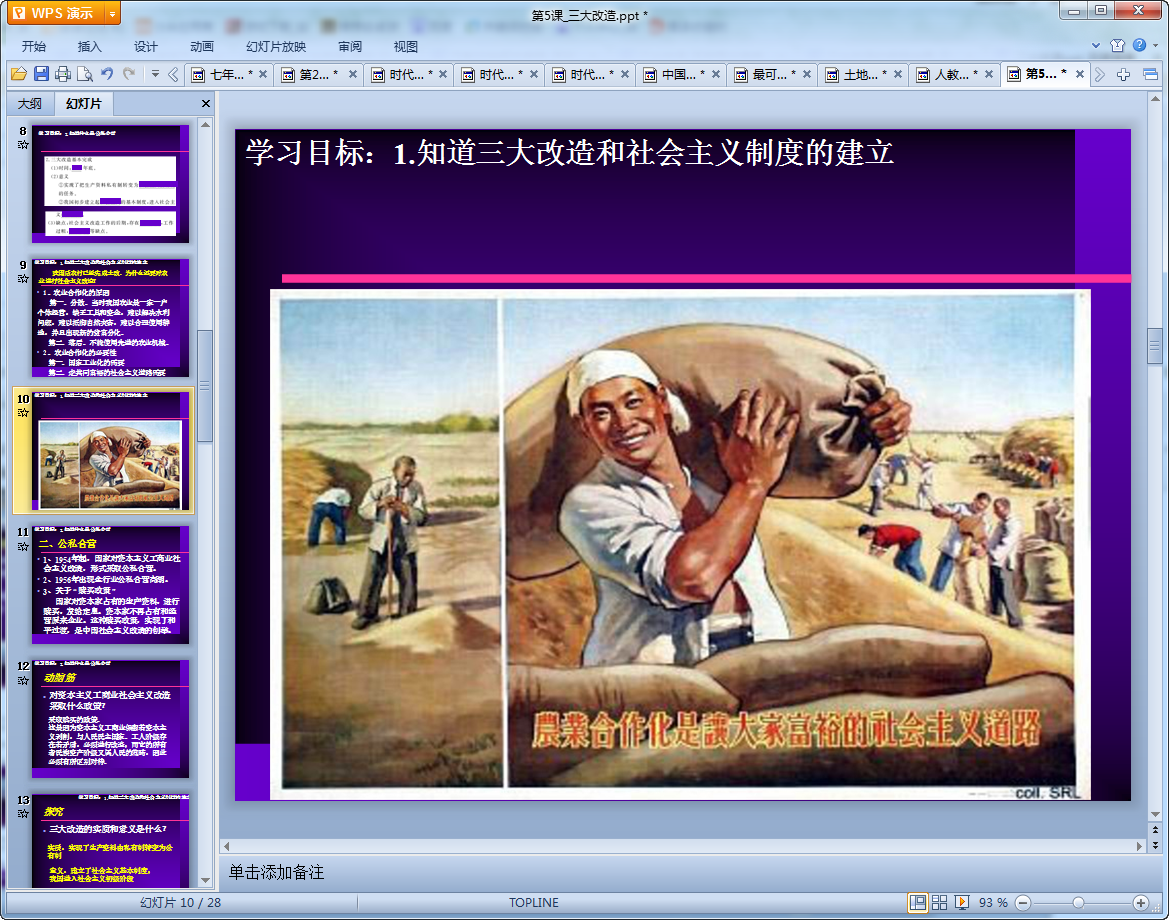Open the 幻灯片放映 menu tab
This screenshot has width=1169, height=920.
[276, 46]
